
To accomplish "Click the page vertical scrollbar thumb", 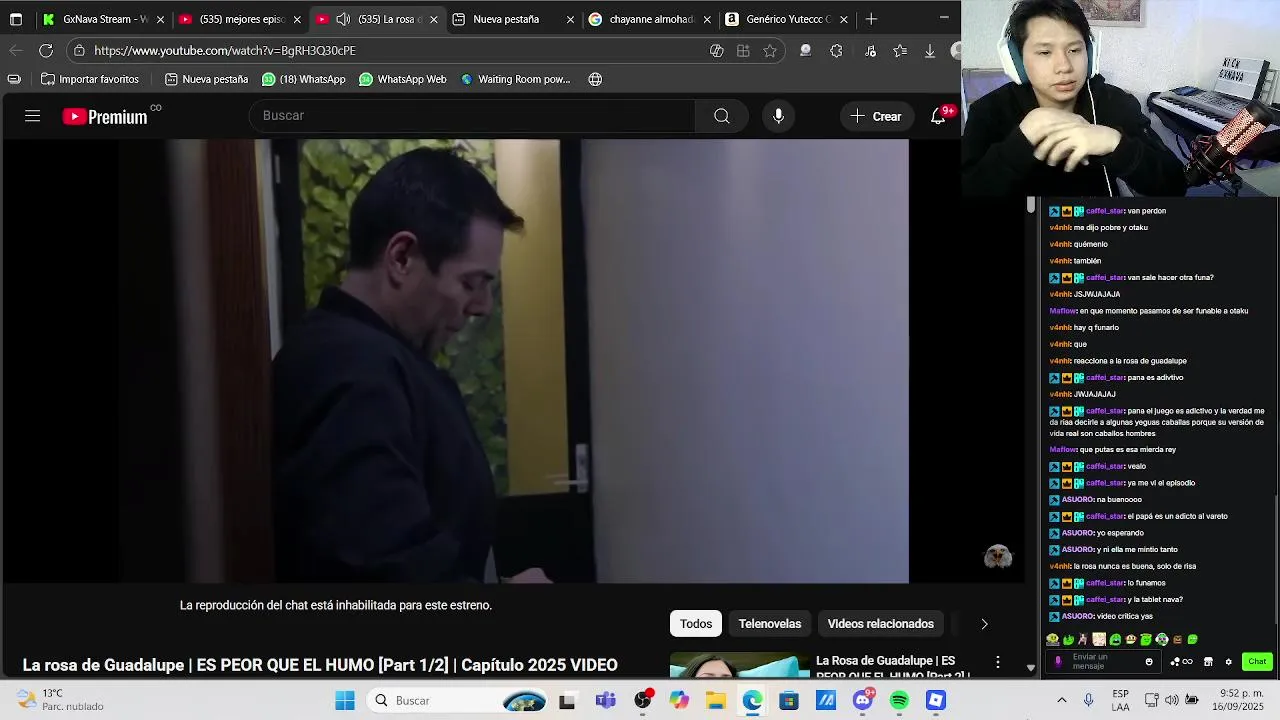I will (x=1030, y=204).
